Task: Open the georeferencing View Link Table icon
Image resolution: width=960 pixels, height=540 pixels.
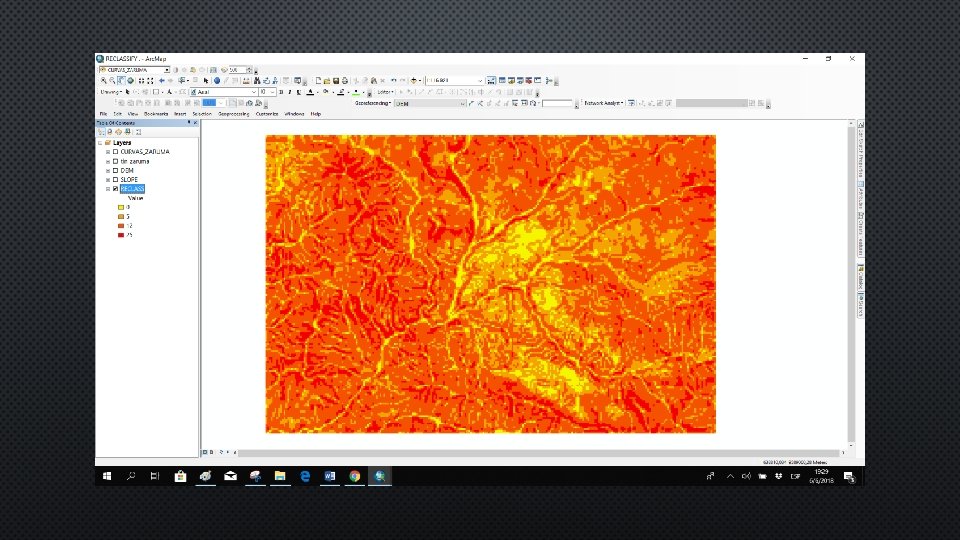Action: (x=524, y=103)
